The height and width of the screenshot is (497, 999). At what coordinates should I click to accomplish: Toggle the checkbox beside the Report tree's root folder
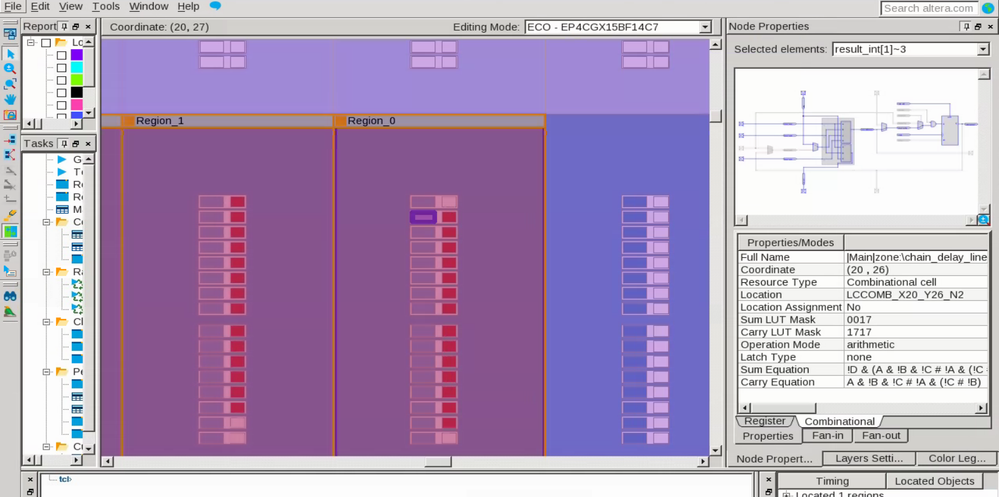(46, 43)
